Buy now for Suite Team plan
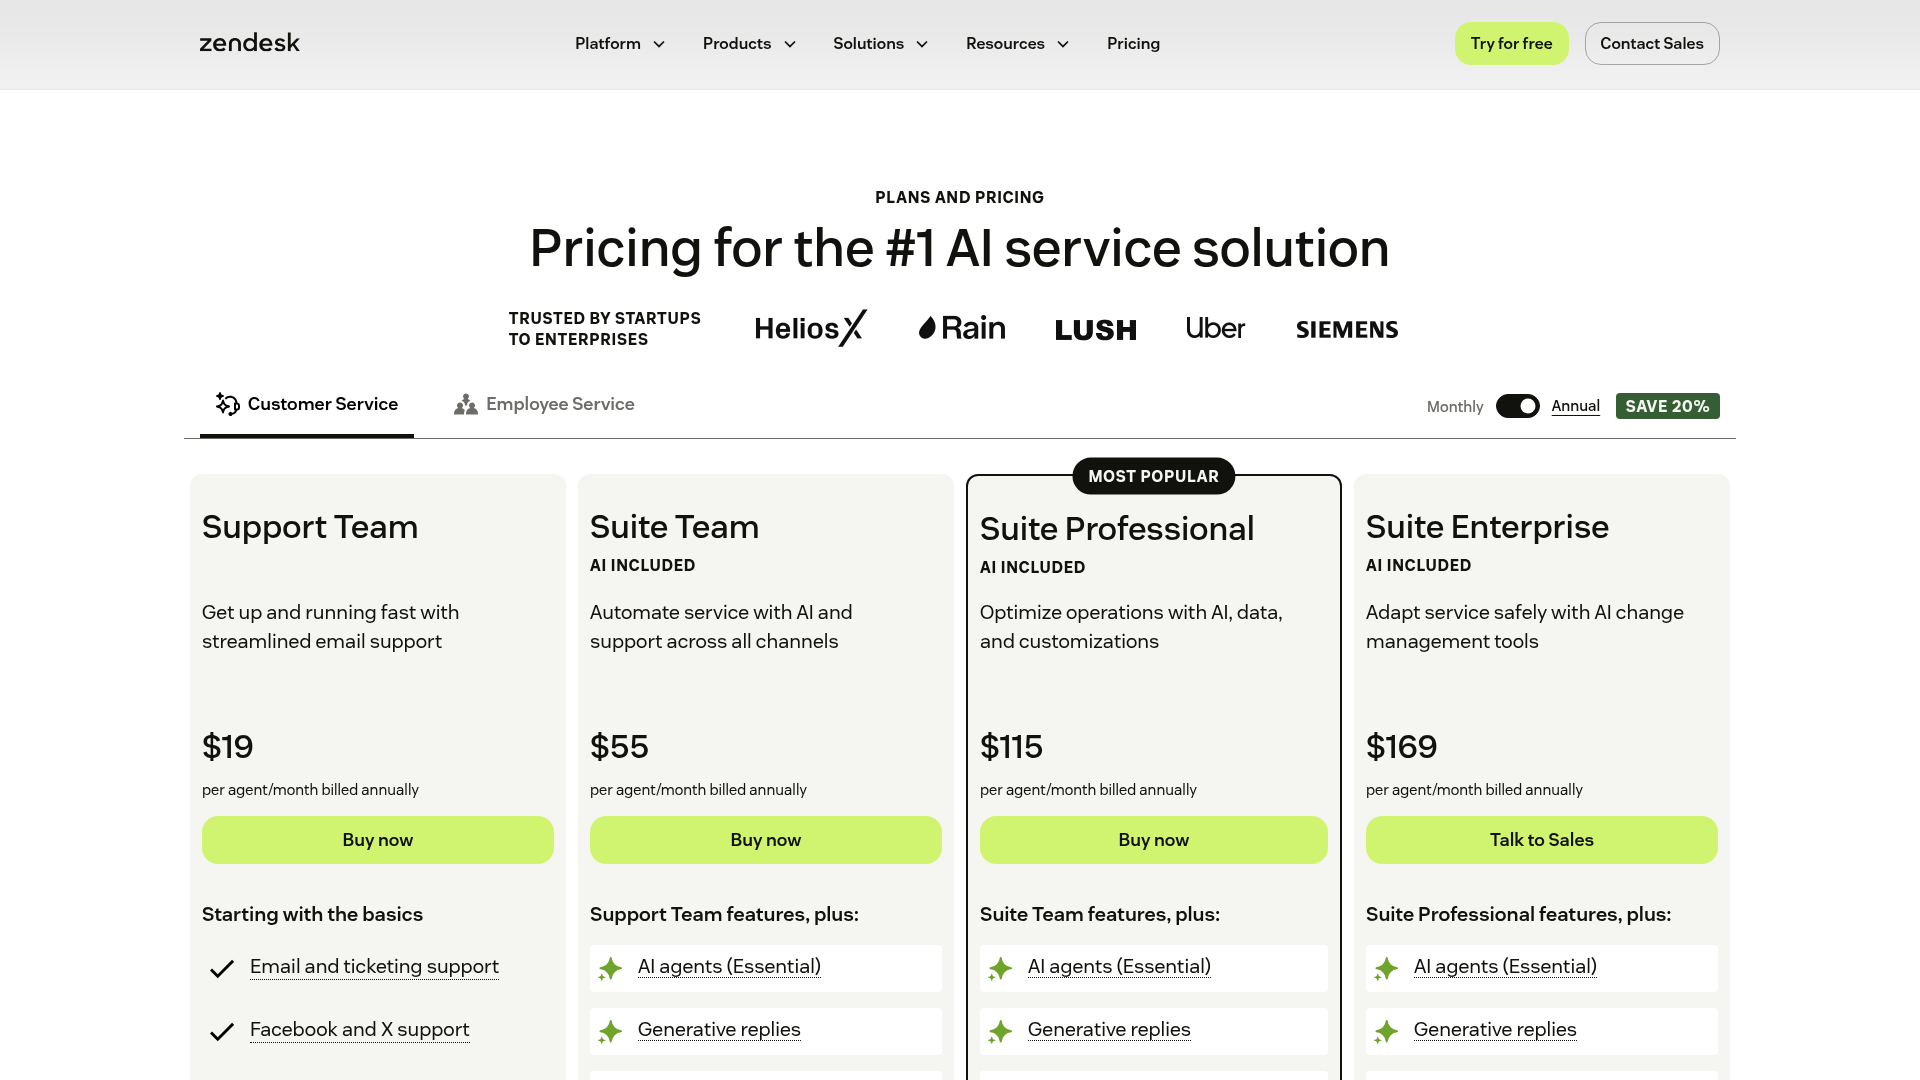Viewport: 1920px width, 1080px height. [x=766, y=840]
